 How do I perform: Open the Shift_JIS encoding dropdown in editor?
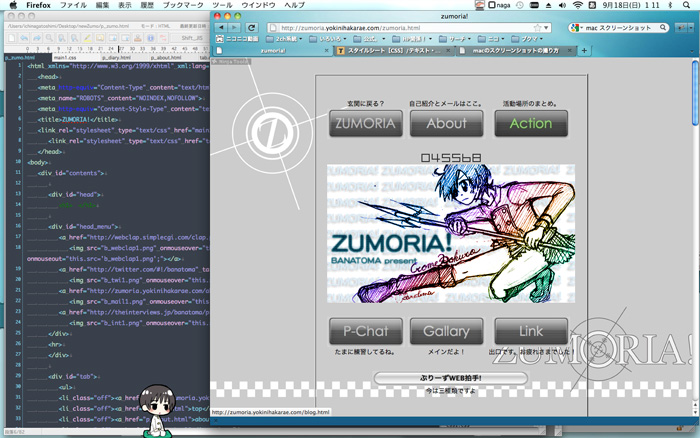tap(190, 38)
